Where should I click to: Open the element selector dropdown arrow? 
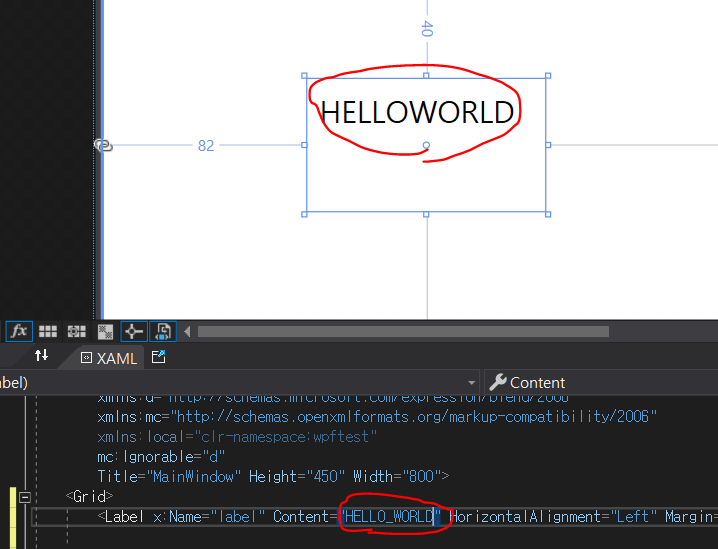pyautogui.click(x=472, y=383)
